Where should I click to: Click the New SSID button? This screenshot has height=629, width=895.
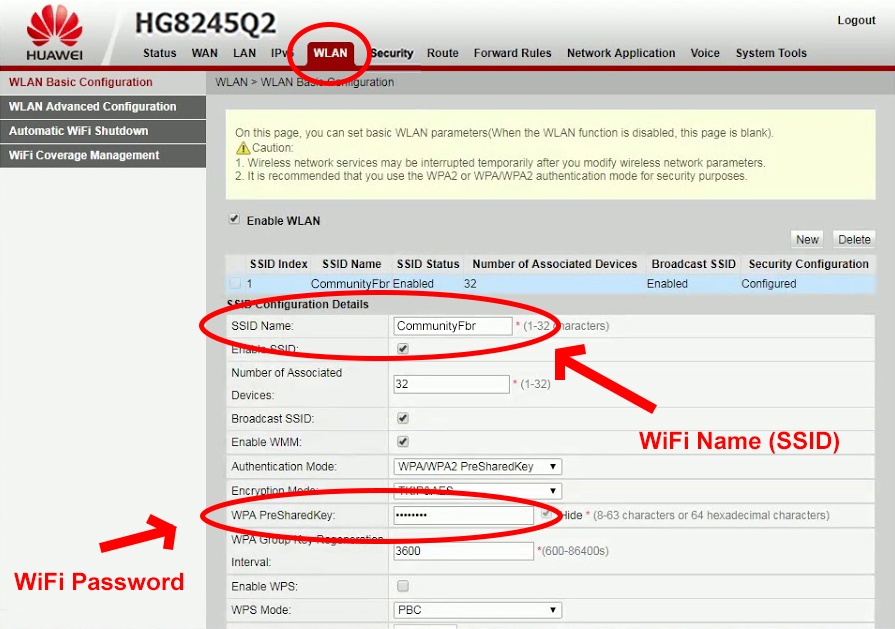coord(807,240)
